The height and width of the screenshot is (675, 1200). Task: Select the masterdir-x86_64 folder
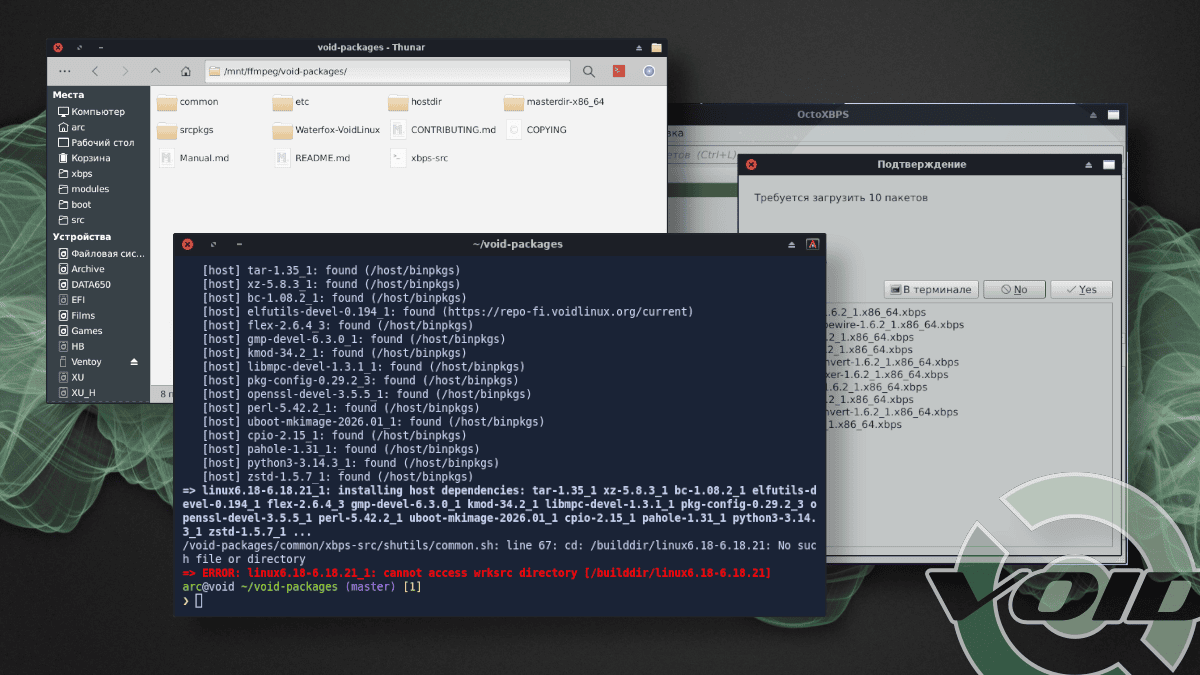click(554, 102)
